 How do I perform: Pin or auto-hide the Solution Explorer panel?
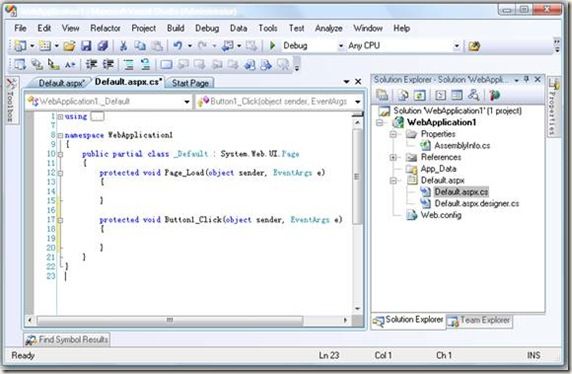tap(526, 79)
